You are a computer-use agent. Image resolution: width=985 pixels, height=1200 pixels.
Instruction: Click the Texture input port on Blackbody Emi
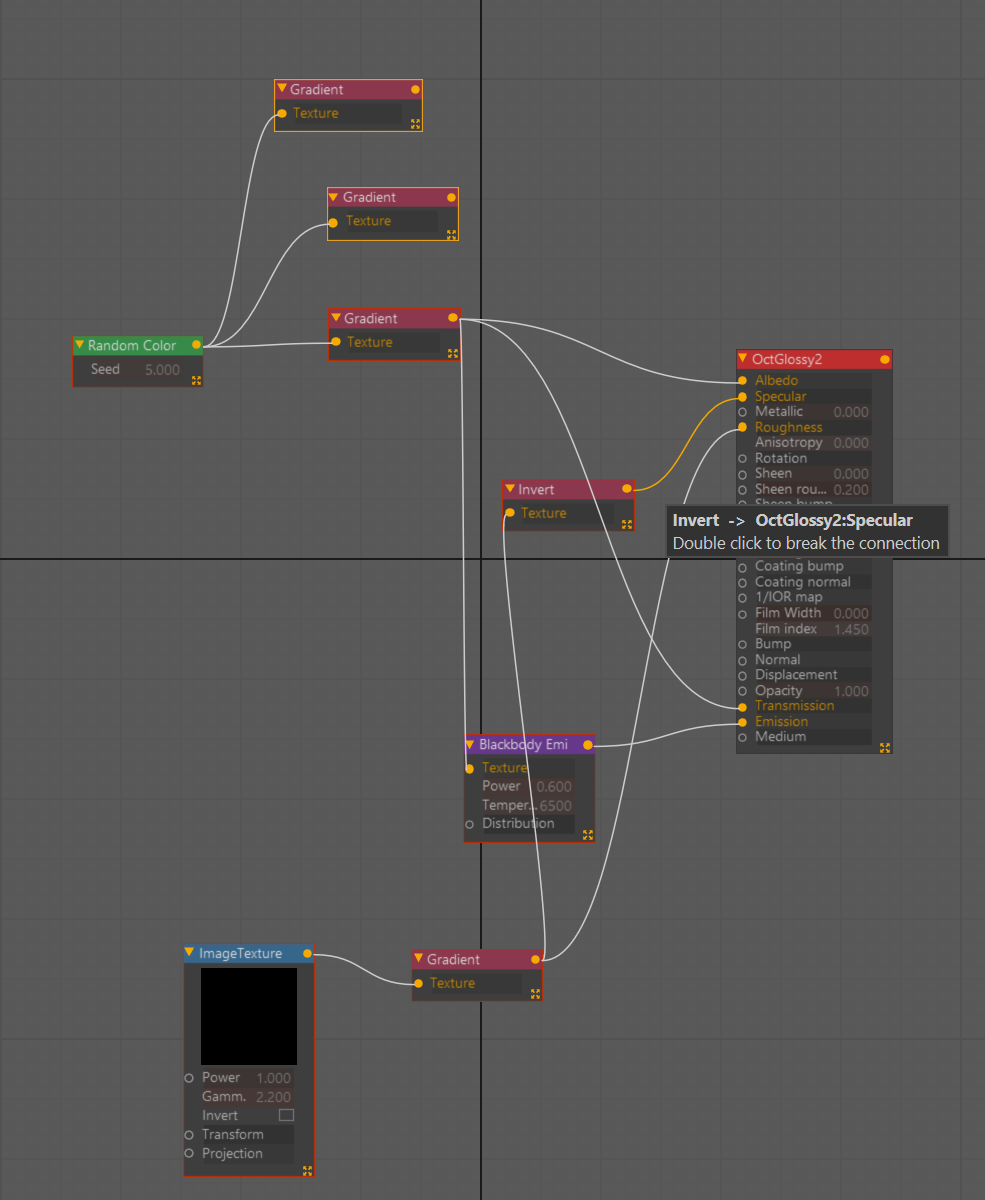[470, 768]
